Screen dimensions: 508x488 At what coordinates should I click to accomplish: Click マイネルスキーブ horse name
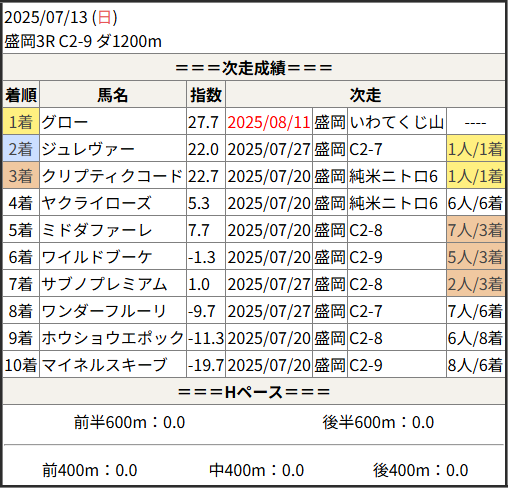(x=104, y=365)
